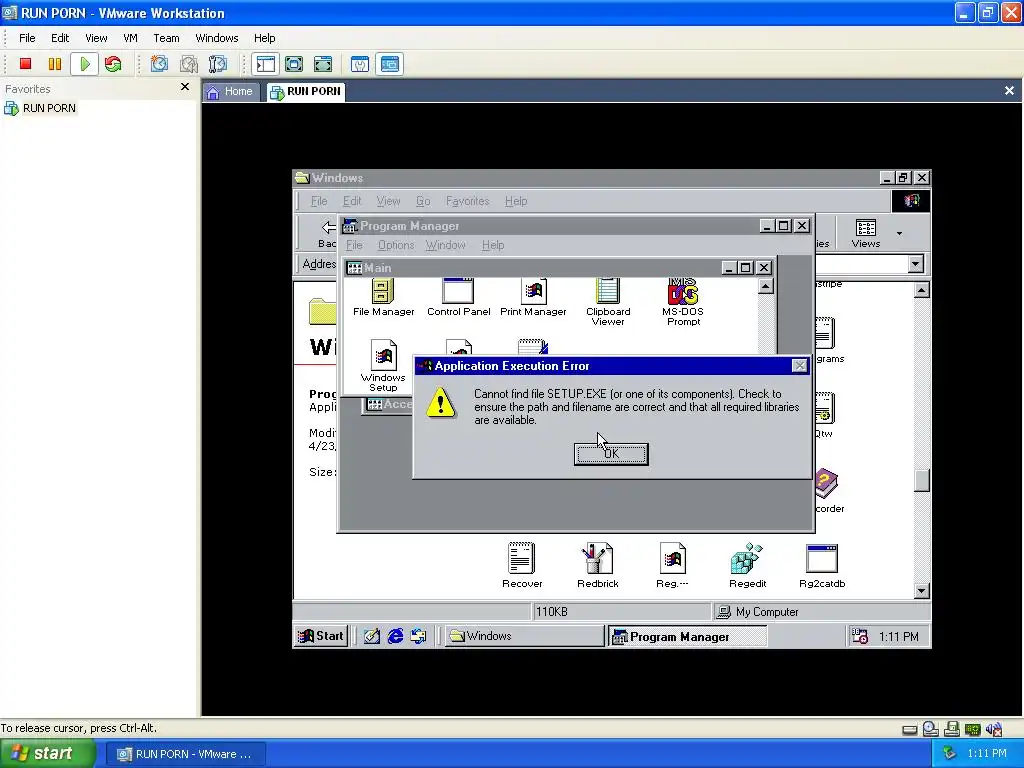The image size is (1024, 768).
Task: Open the Views dropdown arrow
Action: click(899, 233)
